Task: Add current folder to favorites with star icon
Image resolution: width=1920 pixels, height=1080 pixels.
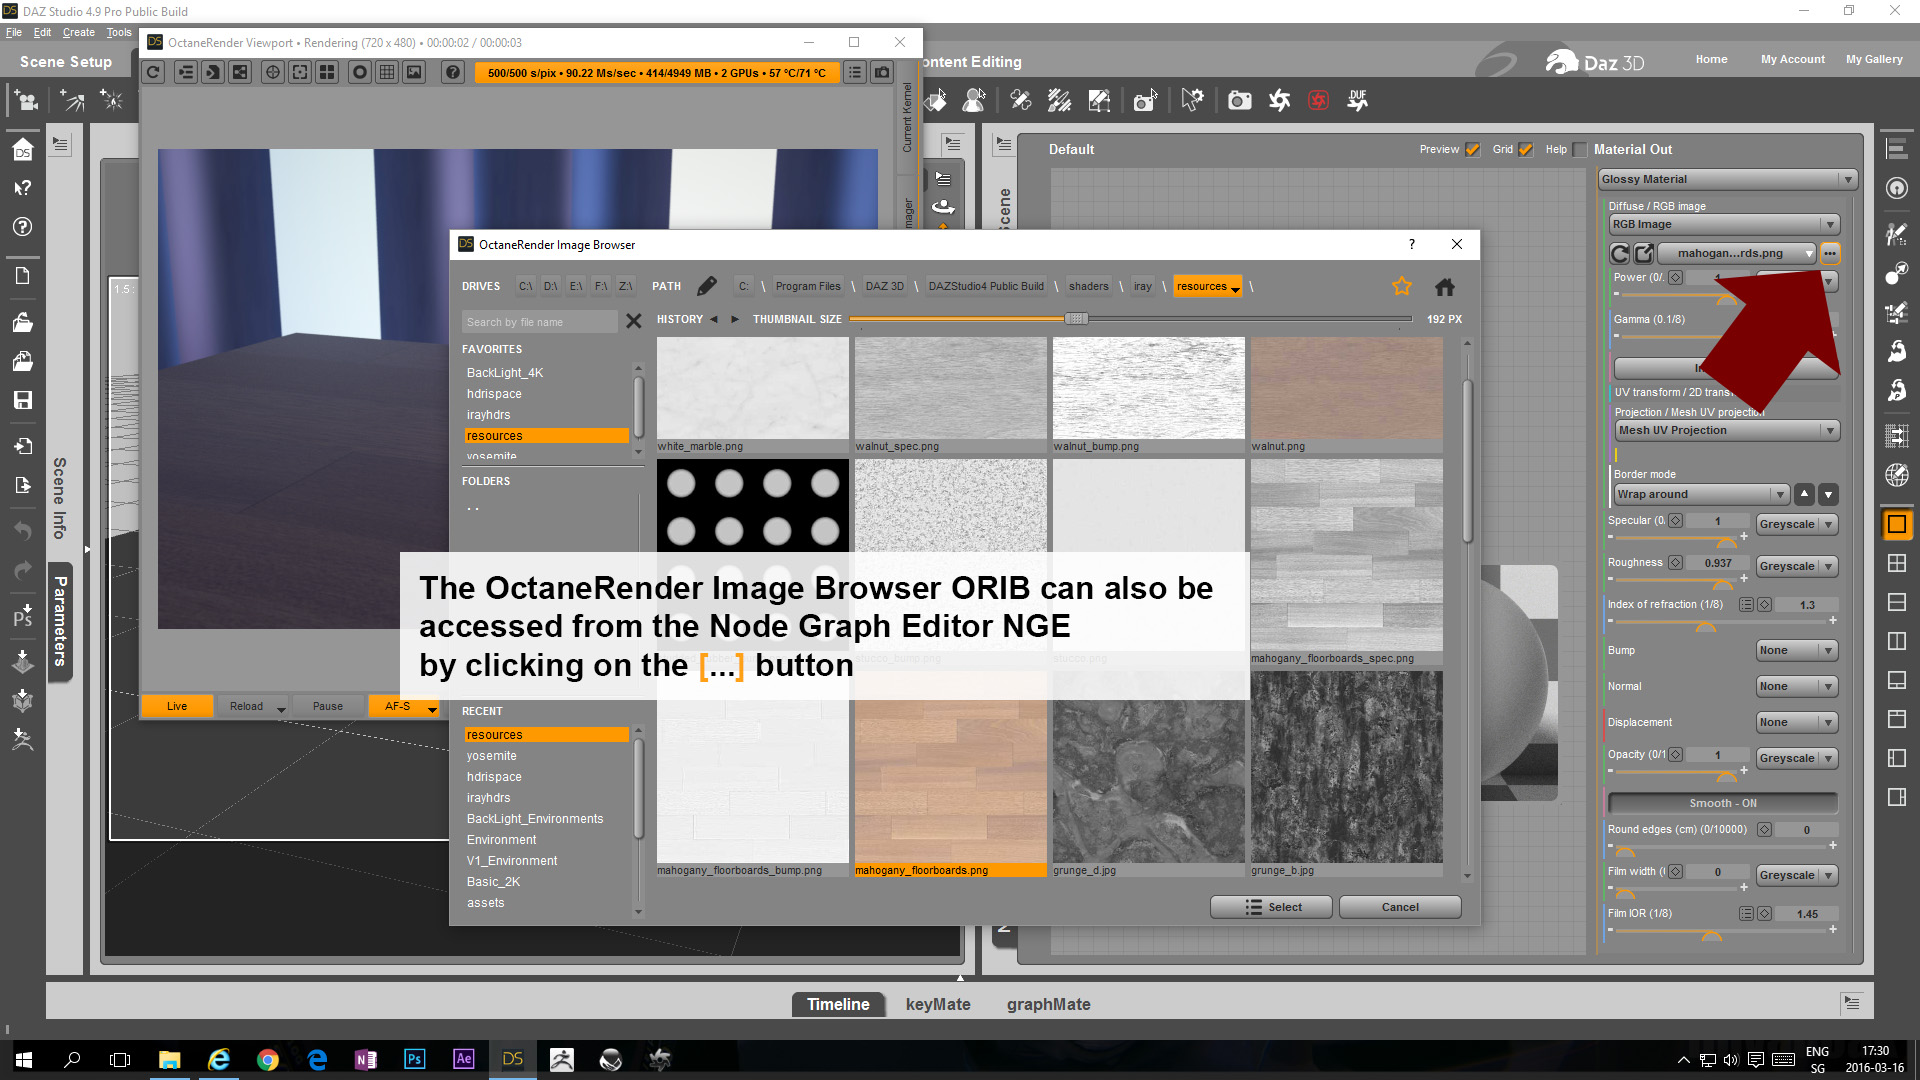Action: [x=1402, y=287]
